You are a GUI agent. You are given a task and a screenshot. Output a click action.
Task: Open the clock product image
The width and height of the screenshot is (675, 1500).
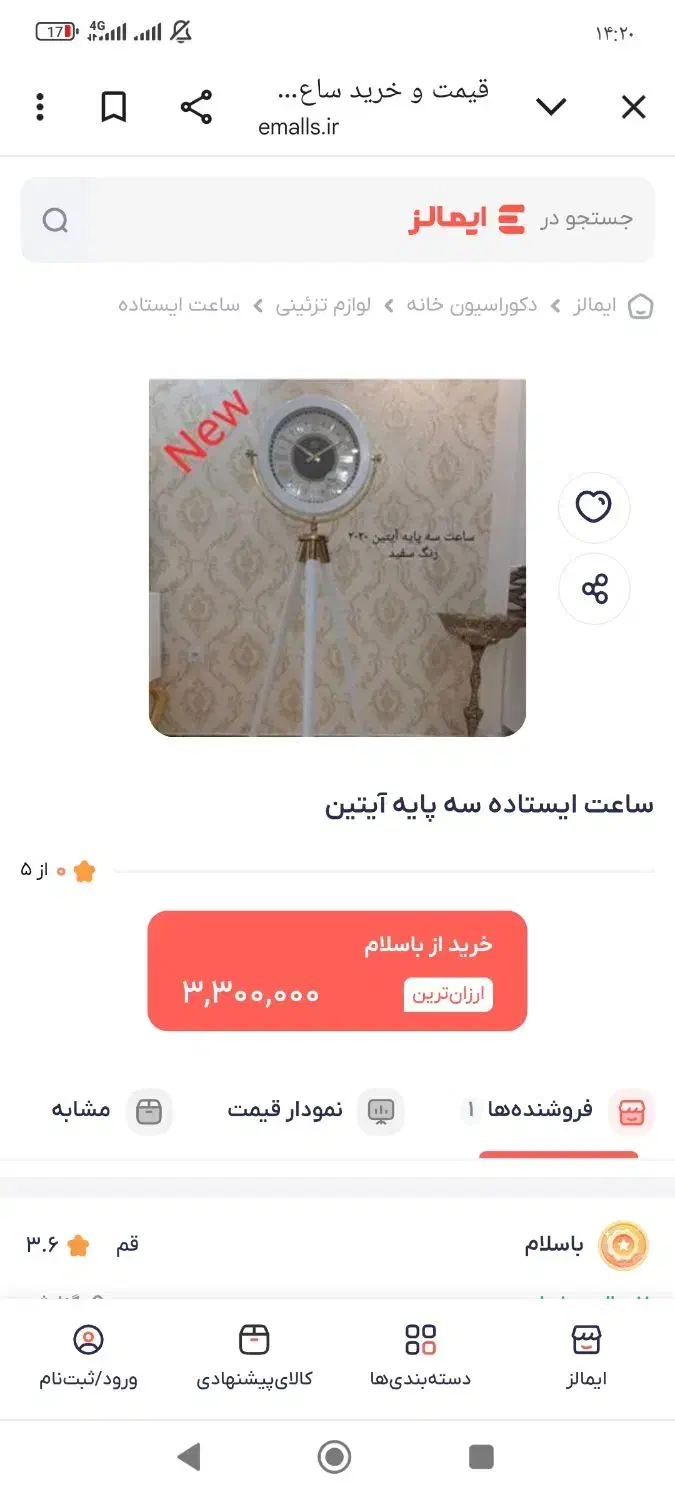click(x=337, y=558)
